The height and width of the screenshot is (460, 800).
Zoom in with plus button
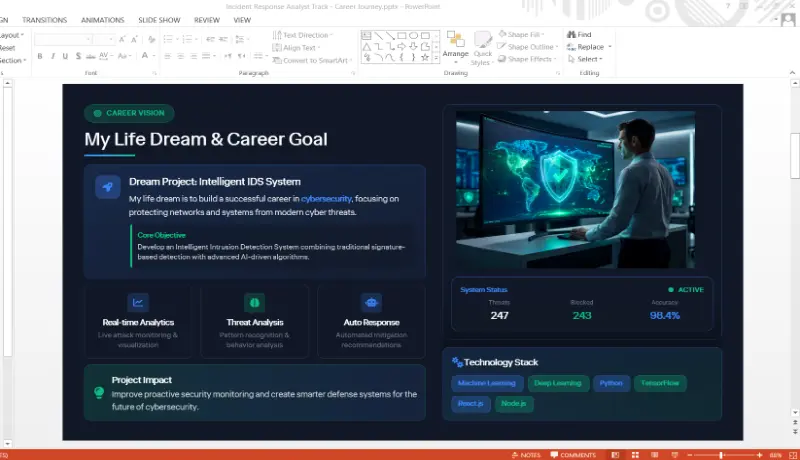760,455
